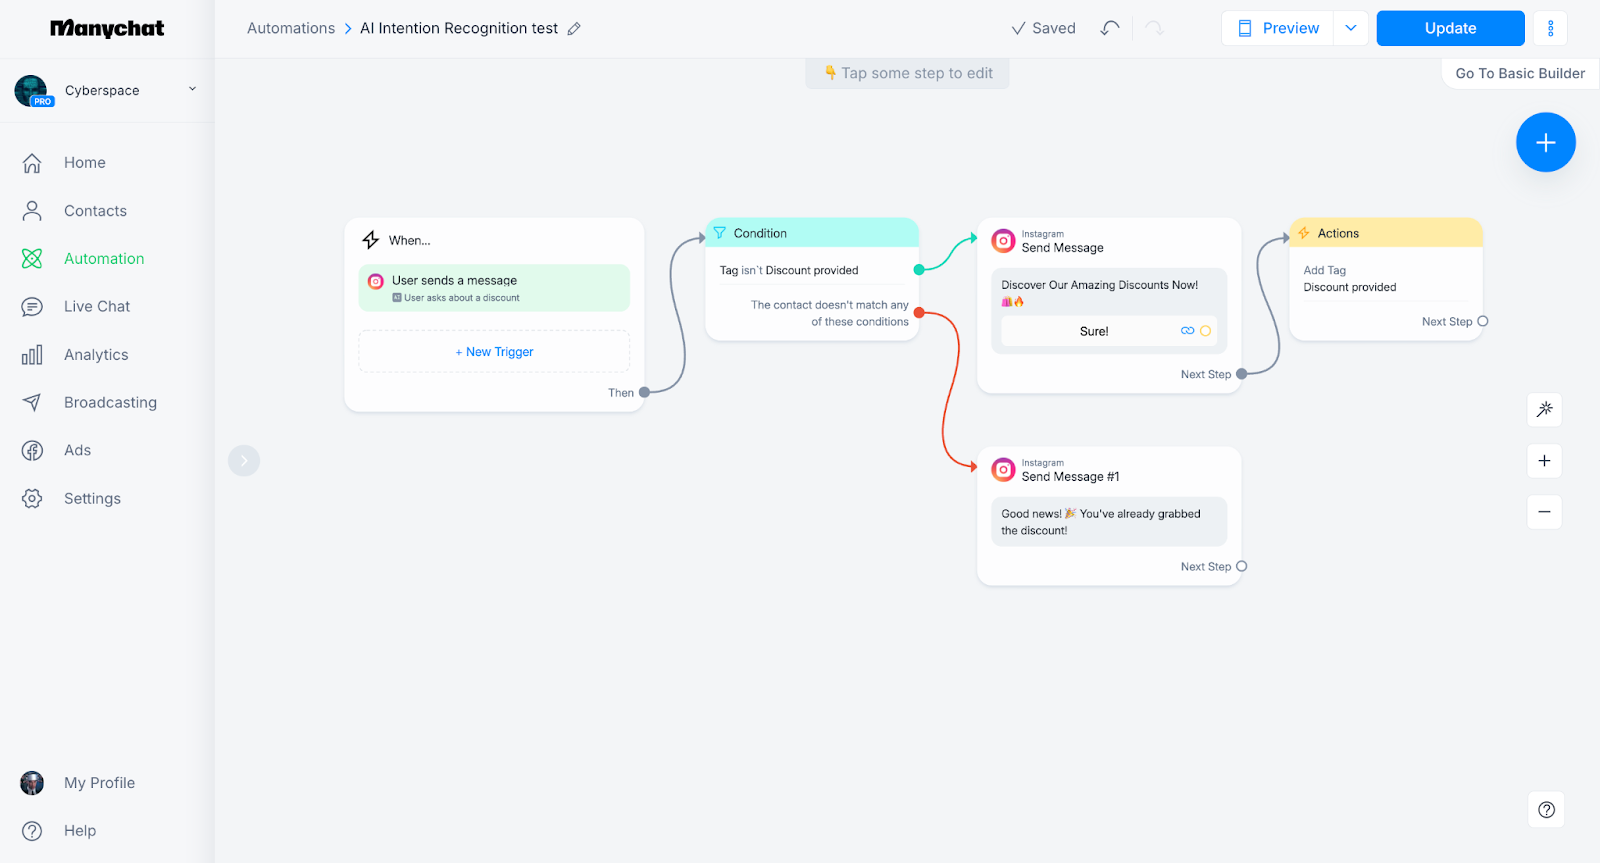Zoom out the canvas with minus

(x=1544, y=512)
